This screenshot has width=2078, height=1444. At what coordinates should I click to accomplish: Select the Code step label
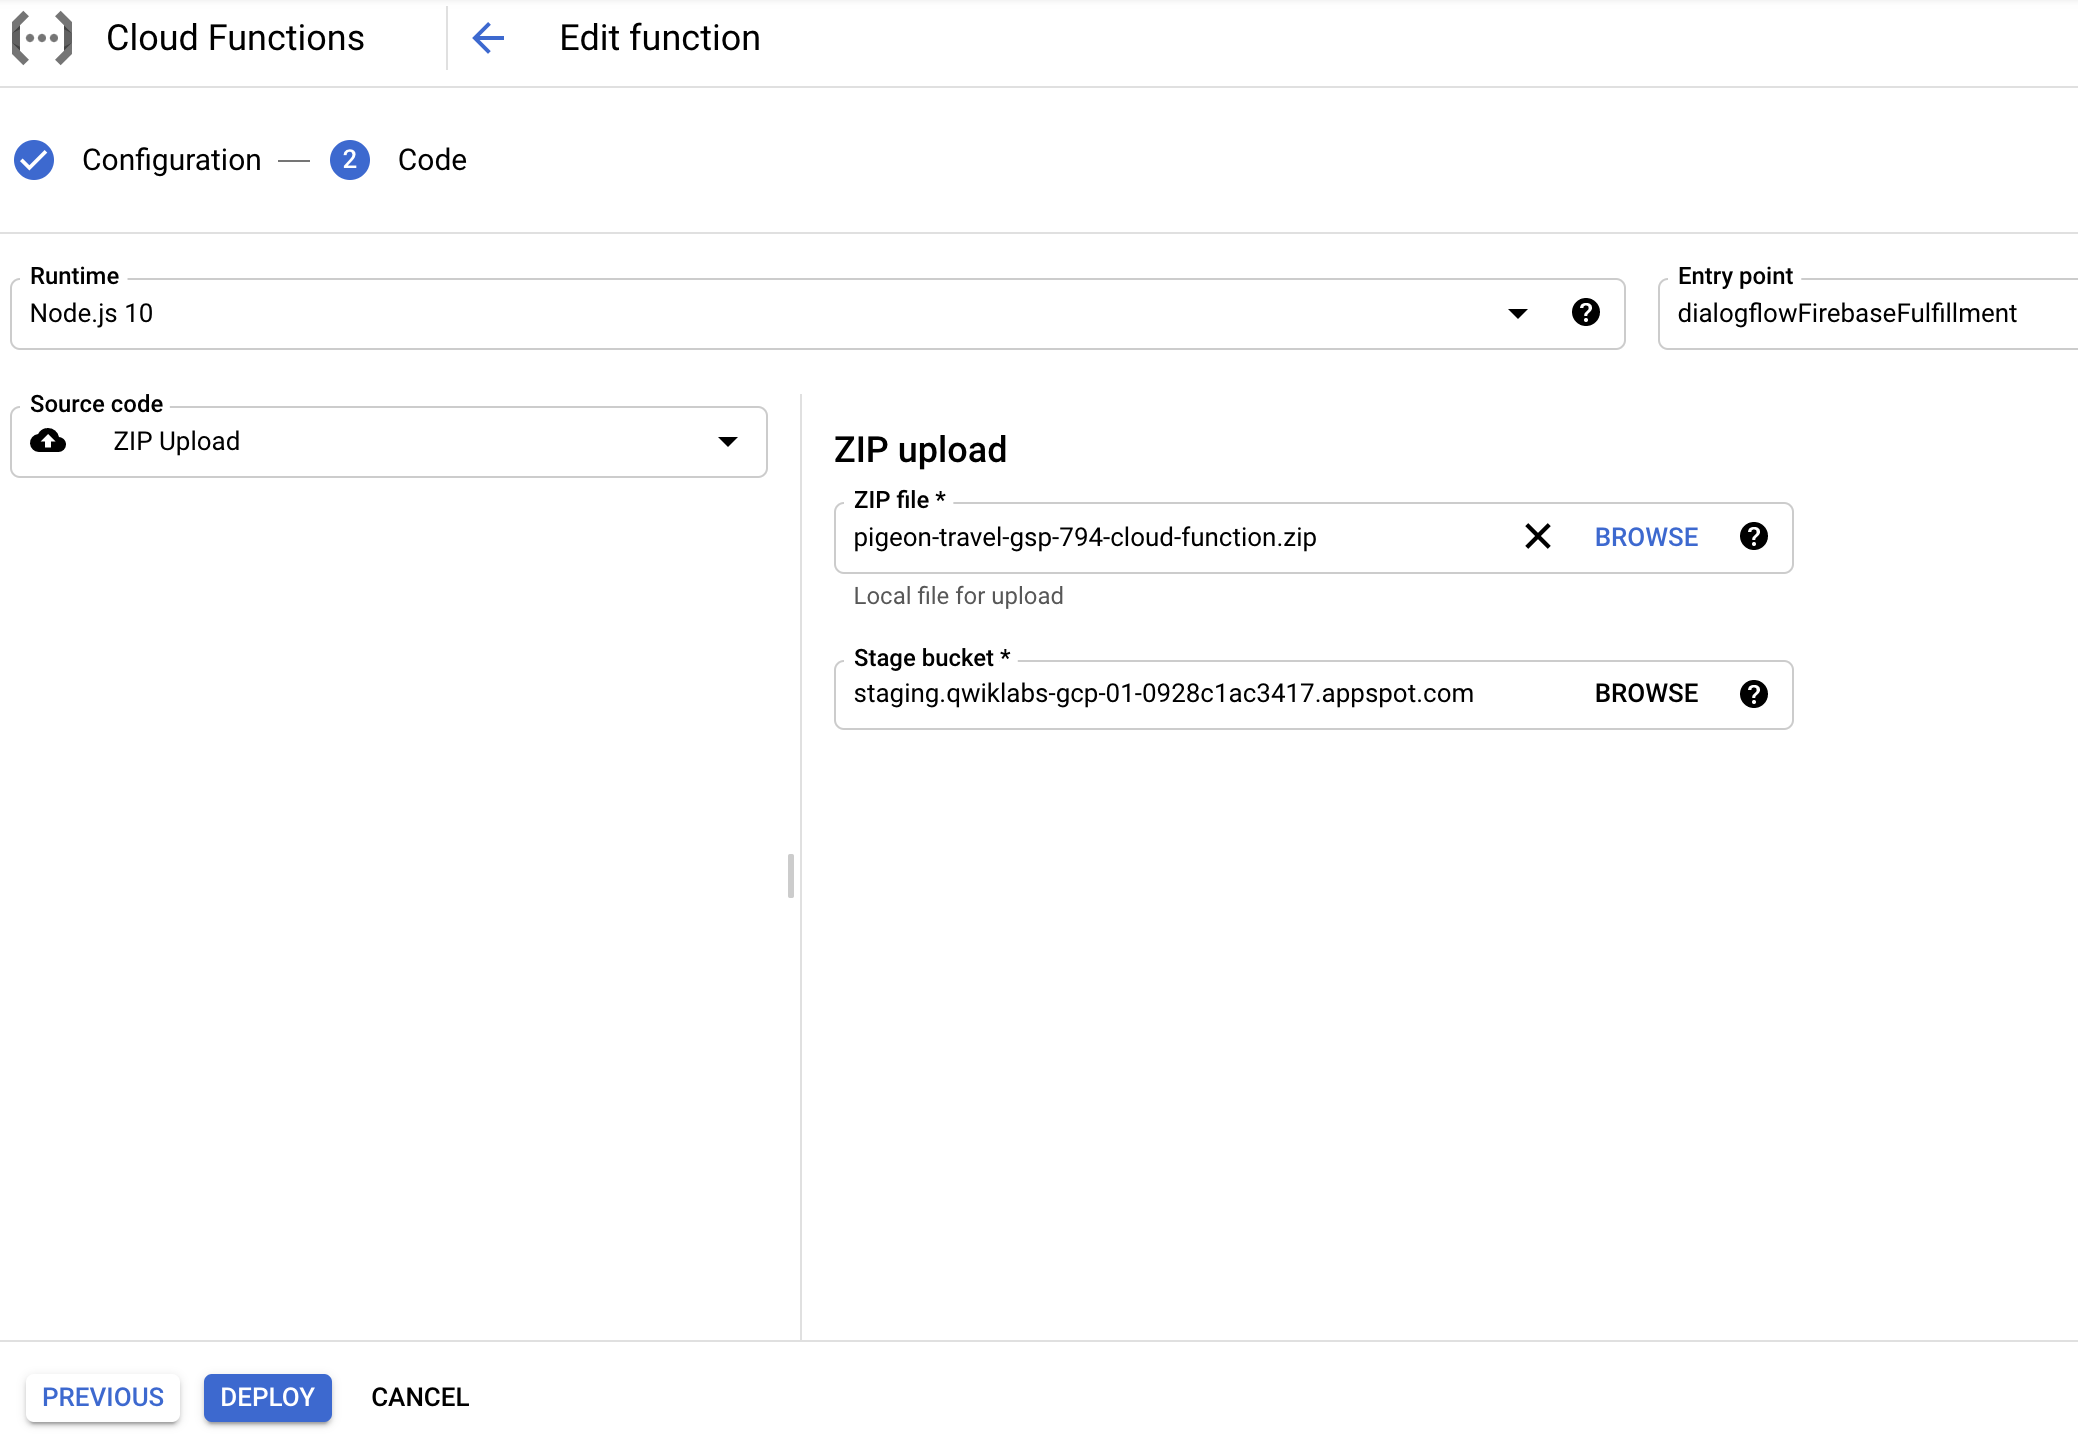coord(432,160)
